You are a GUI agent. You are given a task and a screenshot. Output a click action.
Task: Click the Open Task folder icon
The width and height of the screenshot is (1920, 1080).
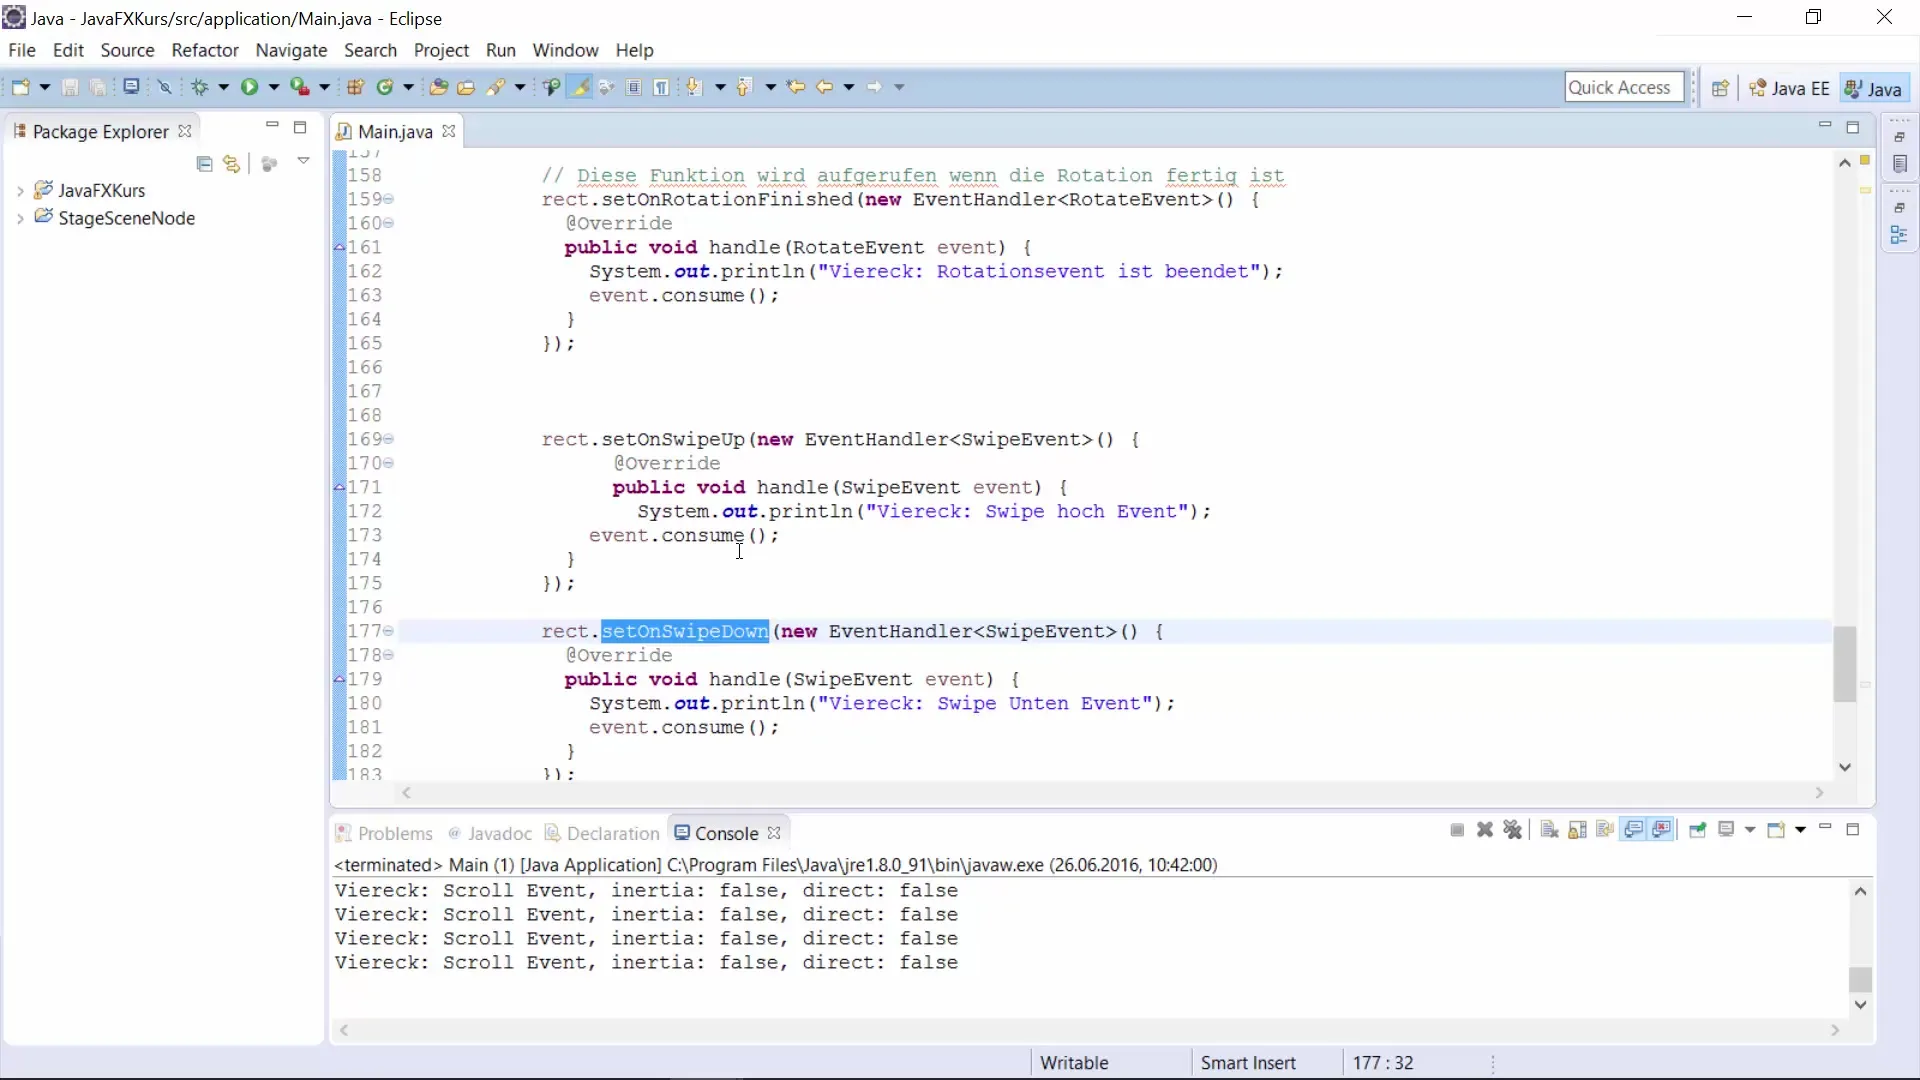466,87
